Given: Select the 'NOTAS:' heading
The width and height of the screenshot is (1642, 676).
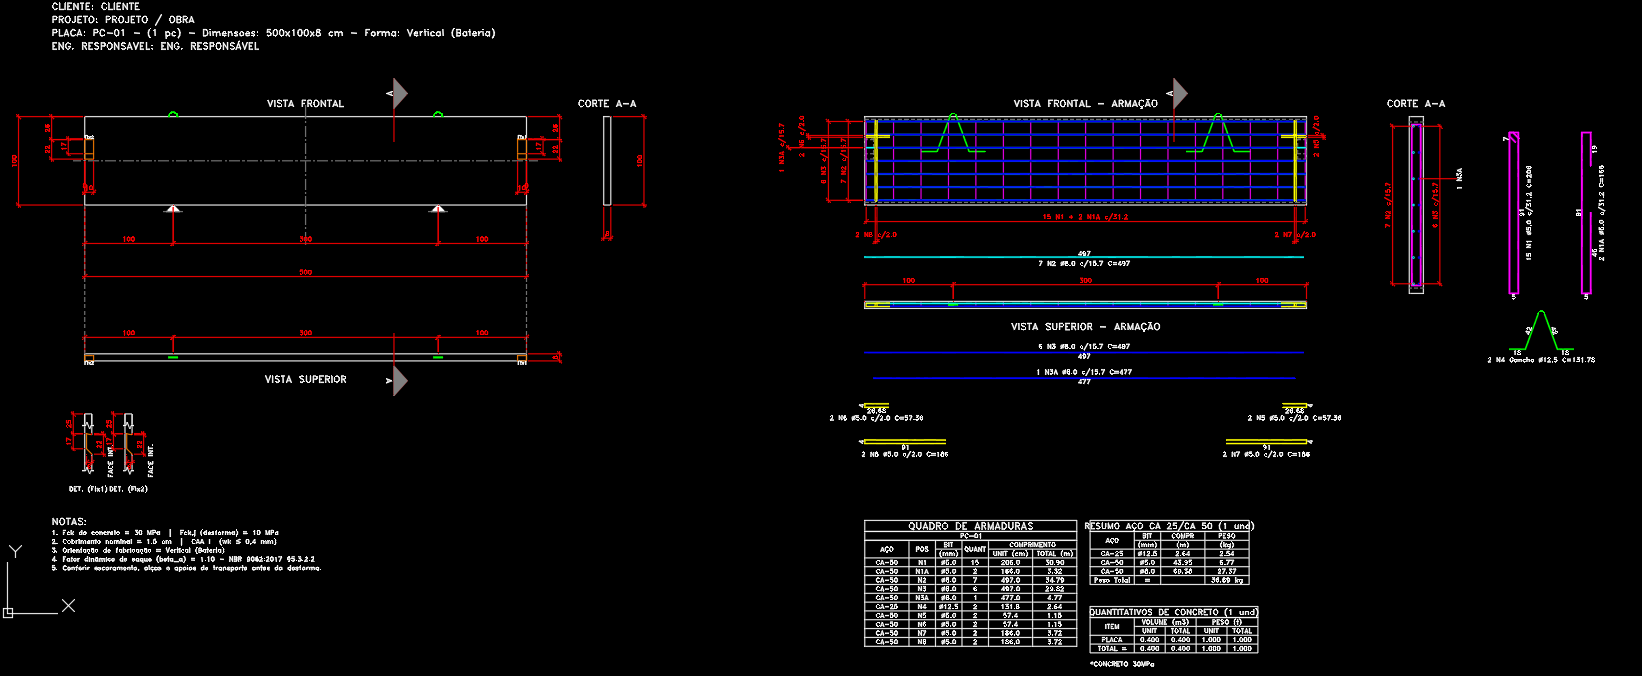Looking at the screenshot, I should coord(69,521).
